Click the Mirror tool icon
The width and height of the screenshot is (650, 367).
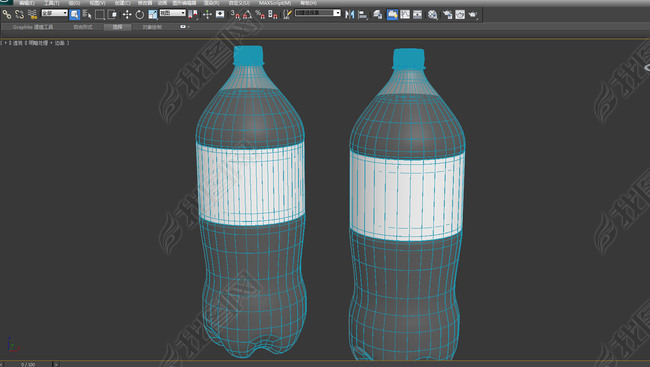point(350,15)
